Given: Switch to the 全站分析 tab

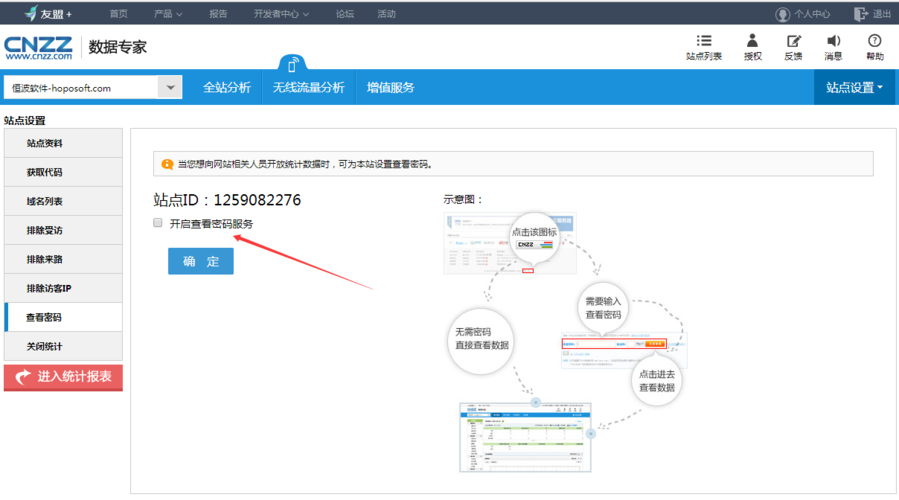Looking at the screenshot, I should click(226, 88).
